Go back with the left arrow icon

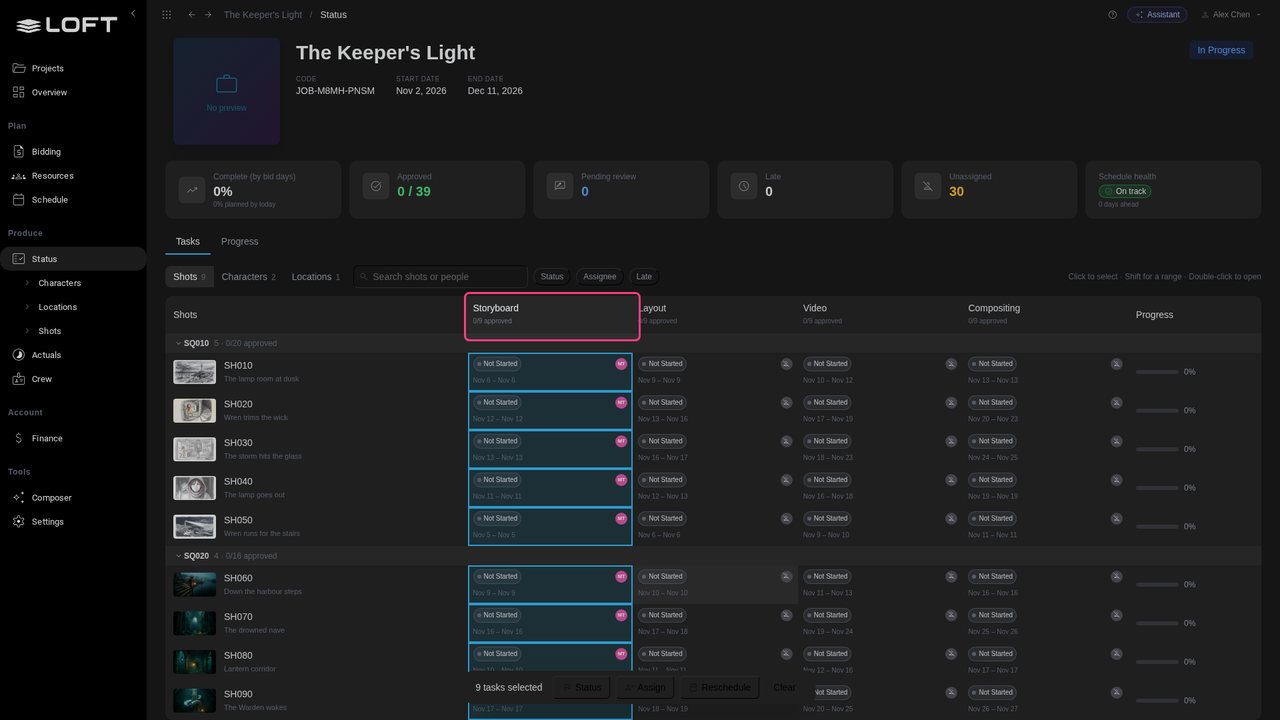coord(192,15)
